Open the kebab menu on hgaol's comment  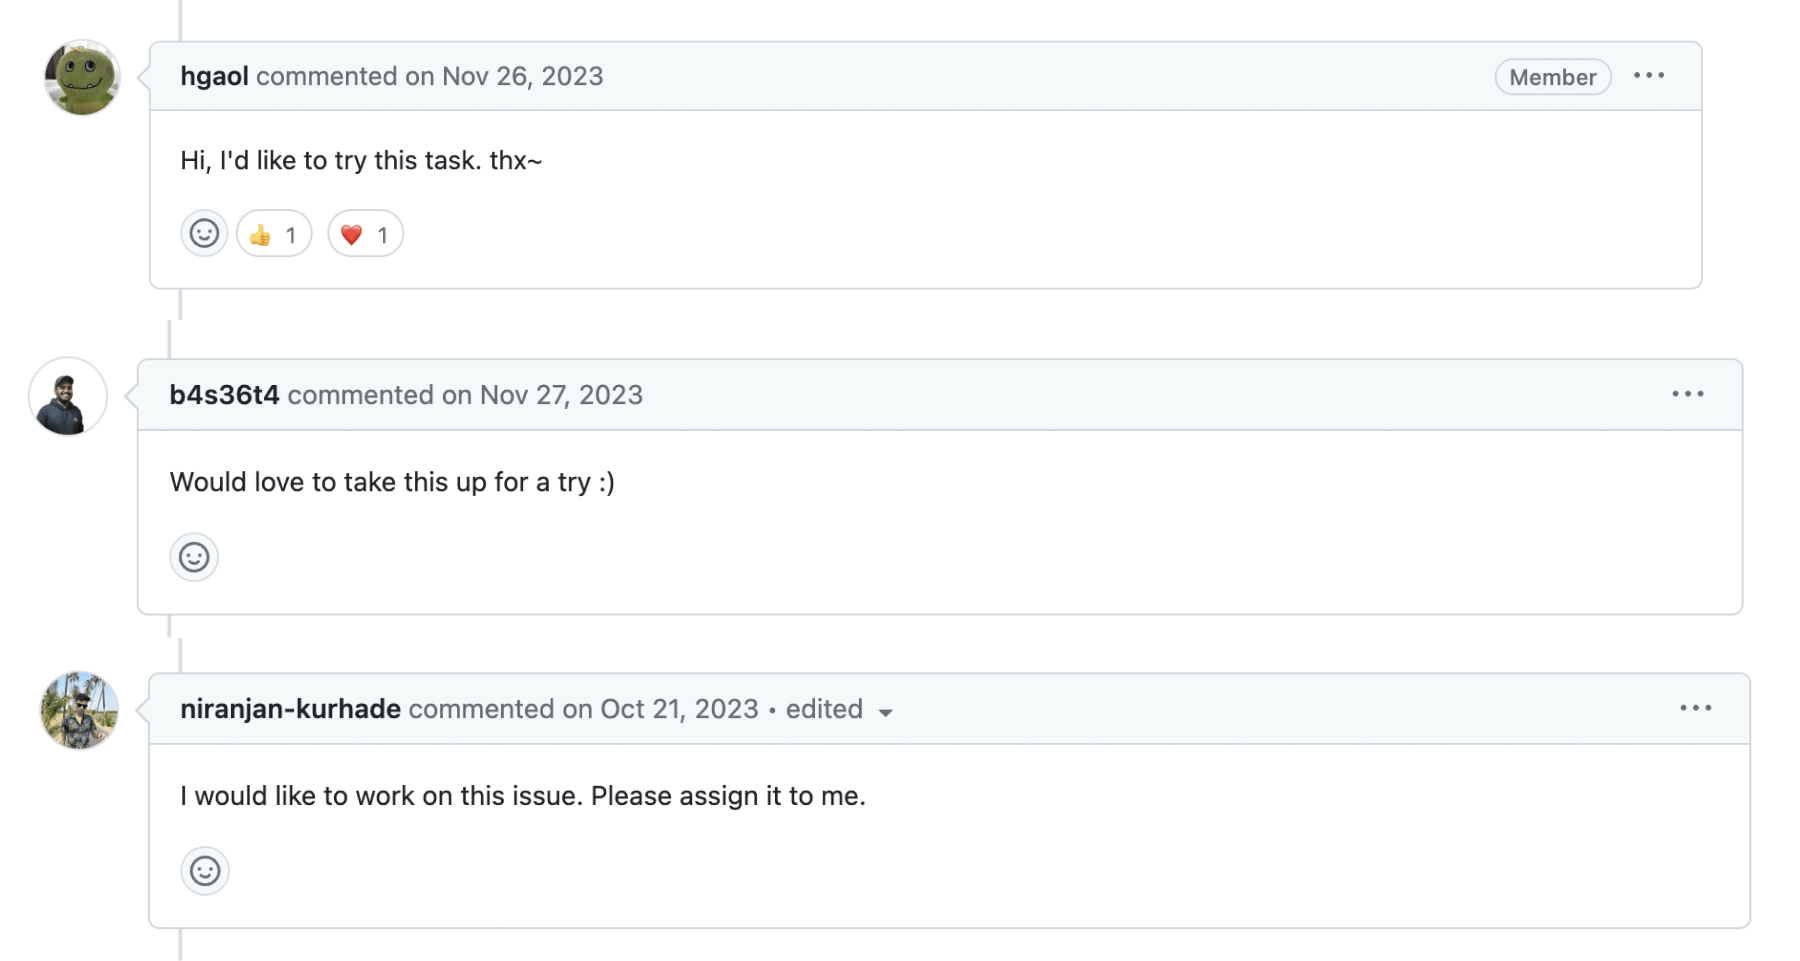point(1649,75)
